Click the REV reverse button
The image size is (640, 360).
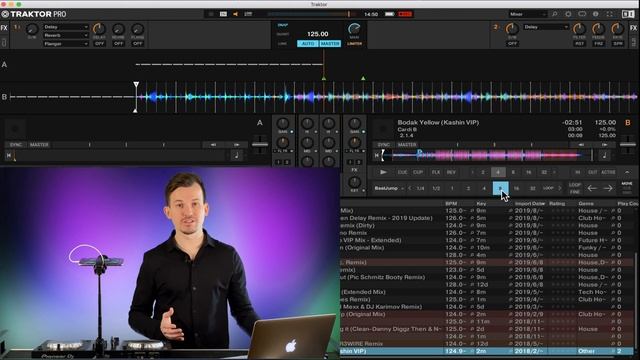coord(451,172)
